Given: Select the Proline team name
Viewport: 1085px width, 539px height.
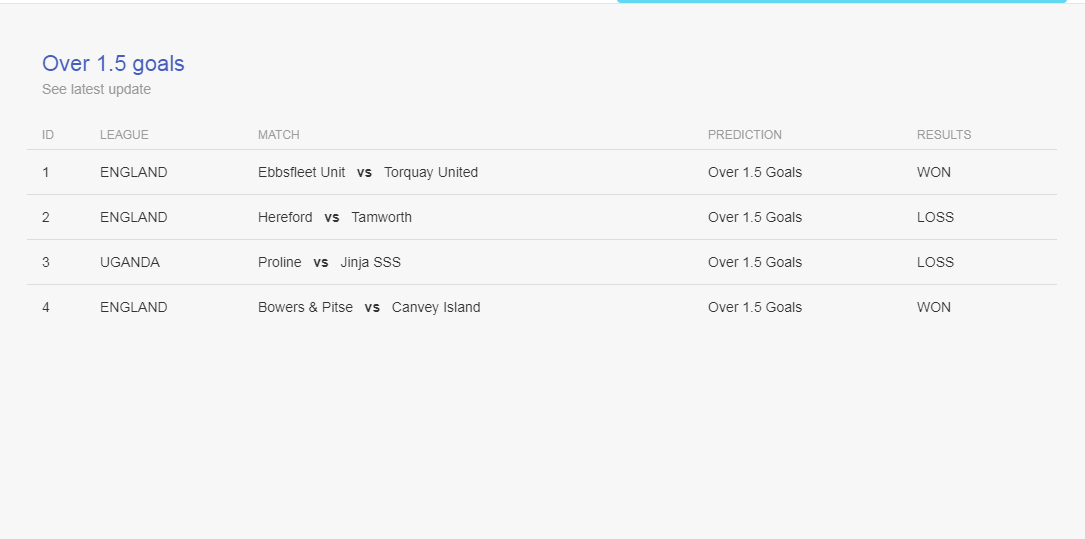Looking at the screenshot, I should (x=279, y=262).
